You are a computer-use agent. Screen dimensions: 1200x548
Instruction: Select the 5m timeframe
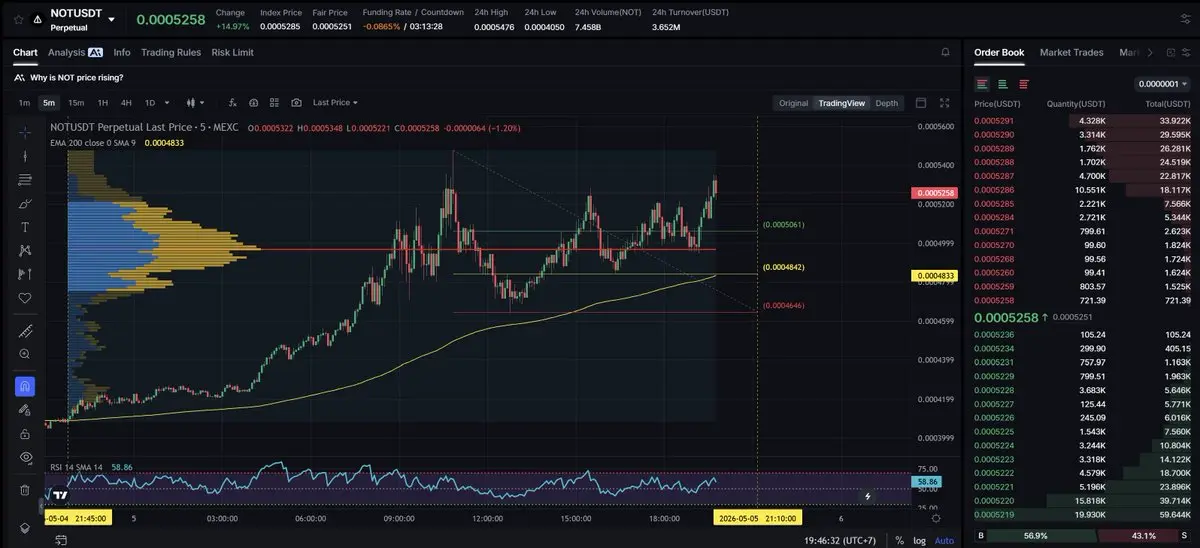pyautogui.click(x=48, y=102)
